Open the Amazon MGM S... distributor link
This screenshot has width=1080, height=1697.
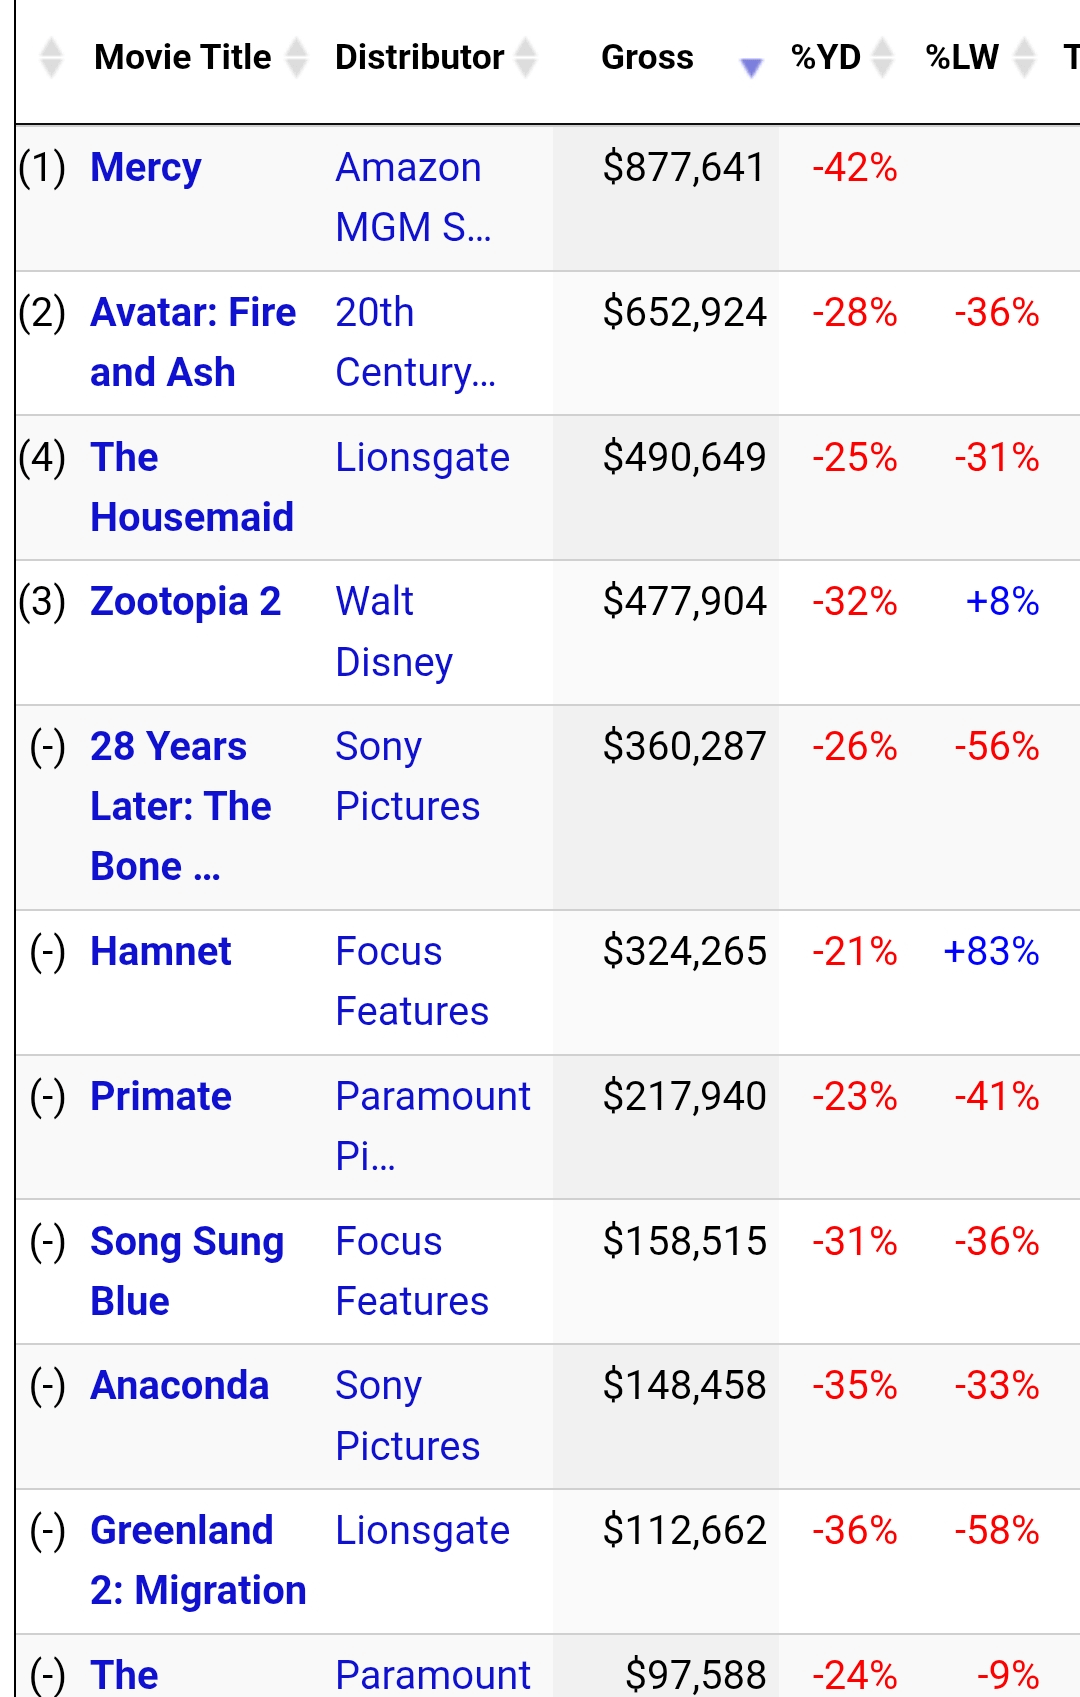[x=413, y=197]
